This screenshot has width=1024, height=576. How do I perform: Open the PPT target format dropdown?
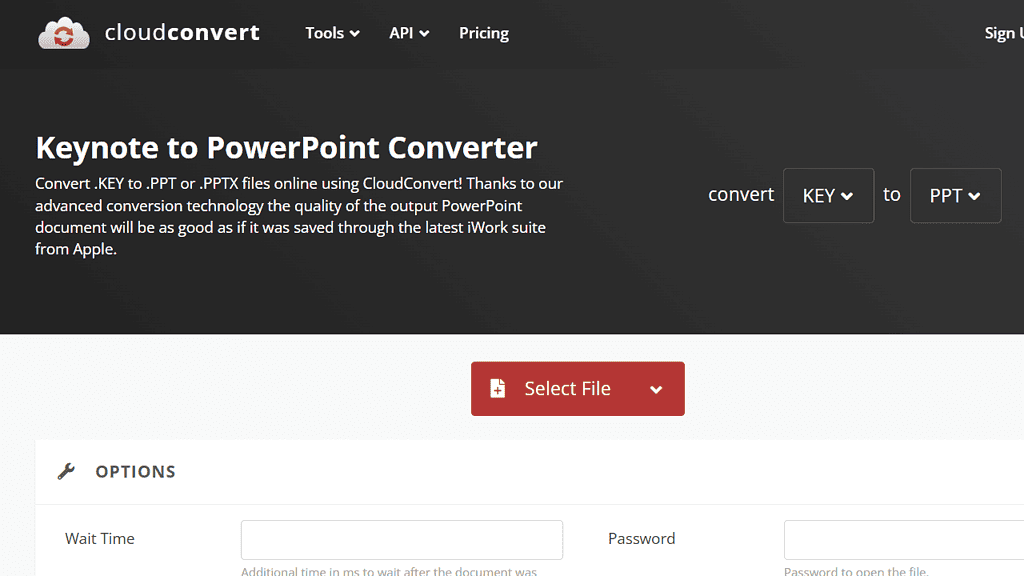pyautogui.click(x=955, y=195)
